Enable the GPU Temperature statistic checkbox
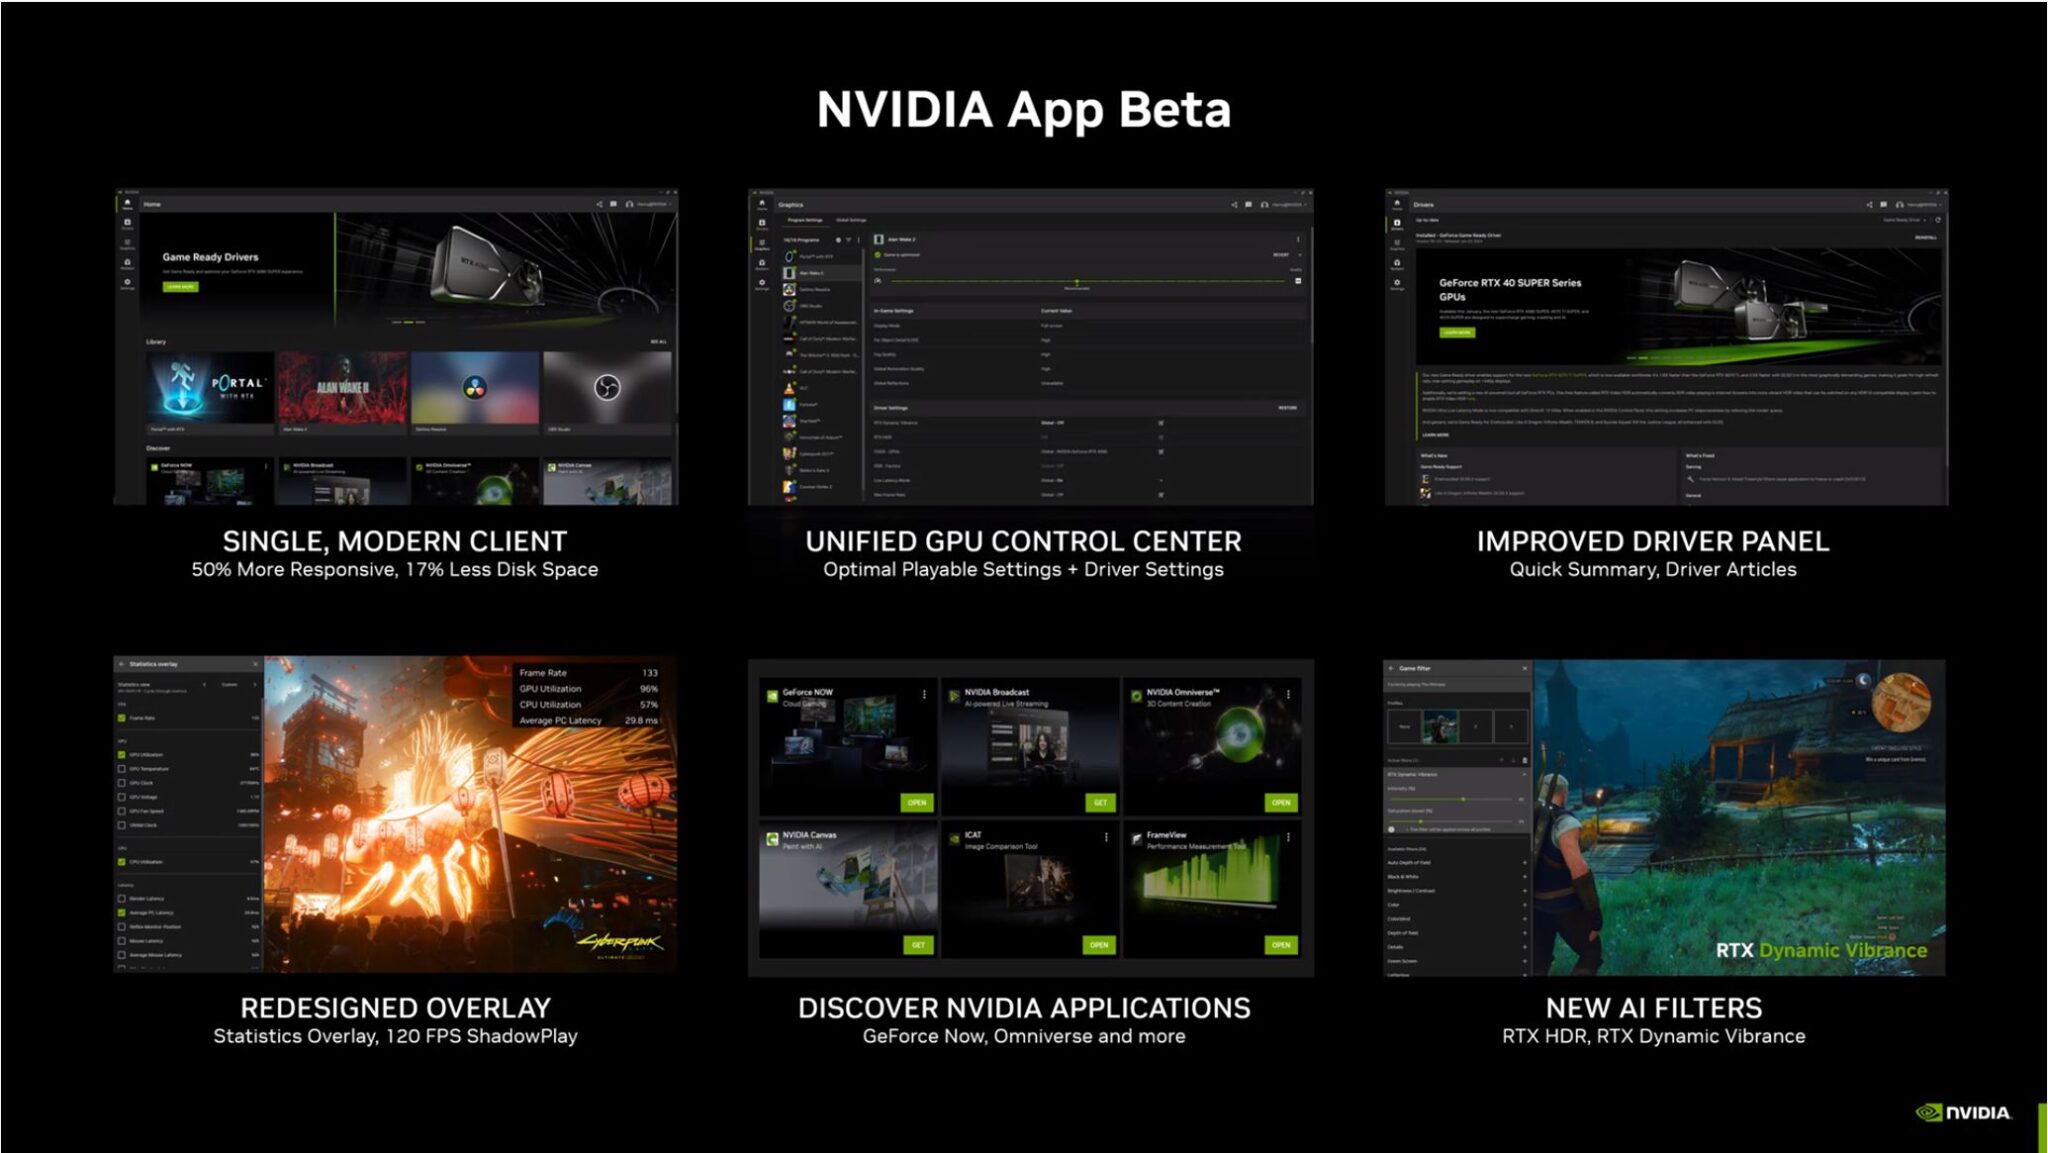 pos(121,769)
